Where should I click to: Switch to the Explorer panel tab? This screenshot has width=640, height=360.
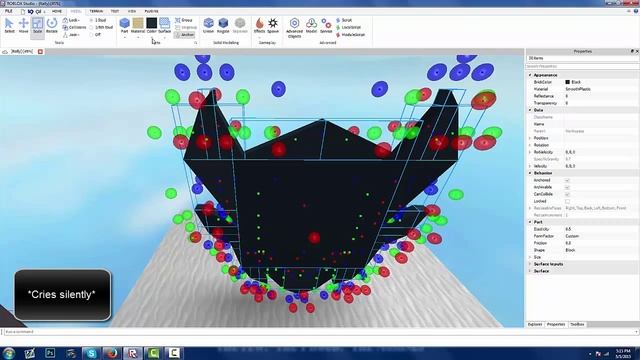[535, 324]
